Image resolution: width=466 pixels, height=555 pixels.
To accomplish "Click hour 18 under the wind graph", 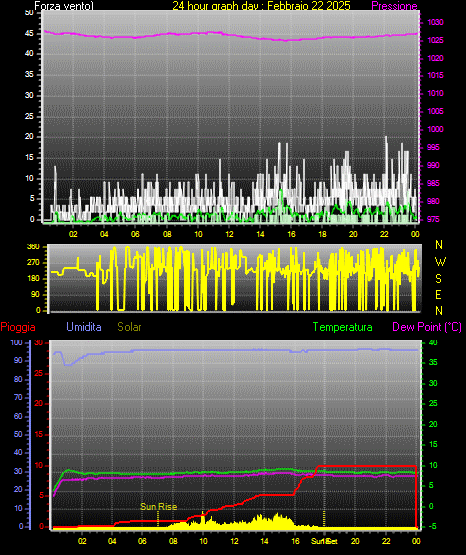I will tap(322, 234).
